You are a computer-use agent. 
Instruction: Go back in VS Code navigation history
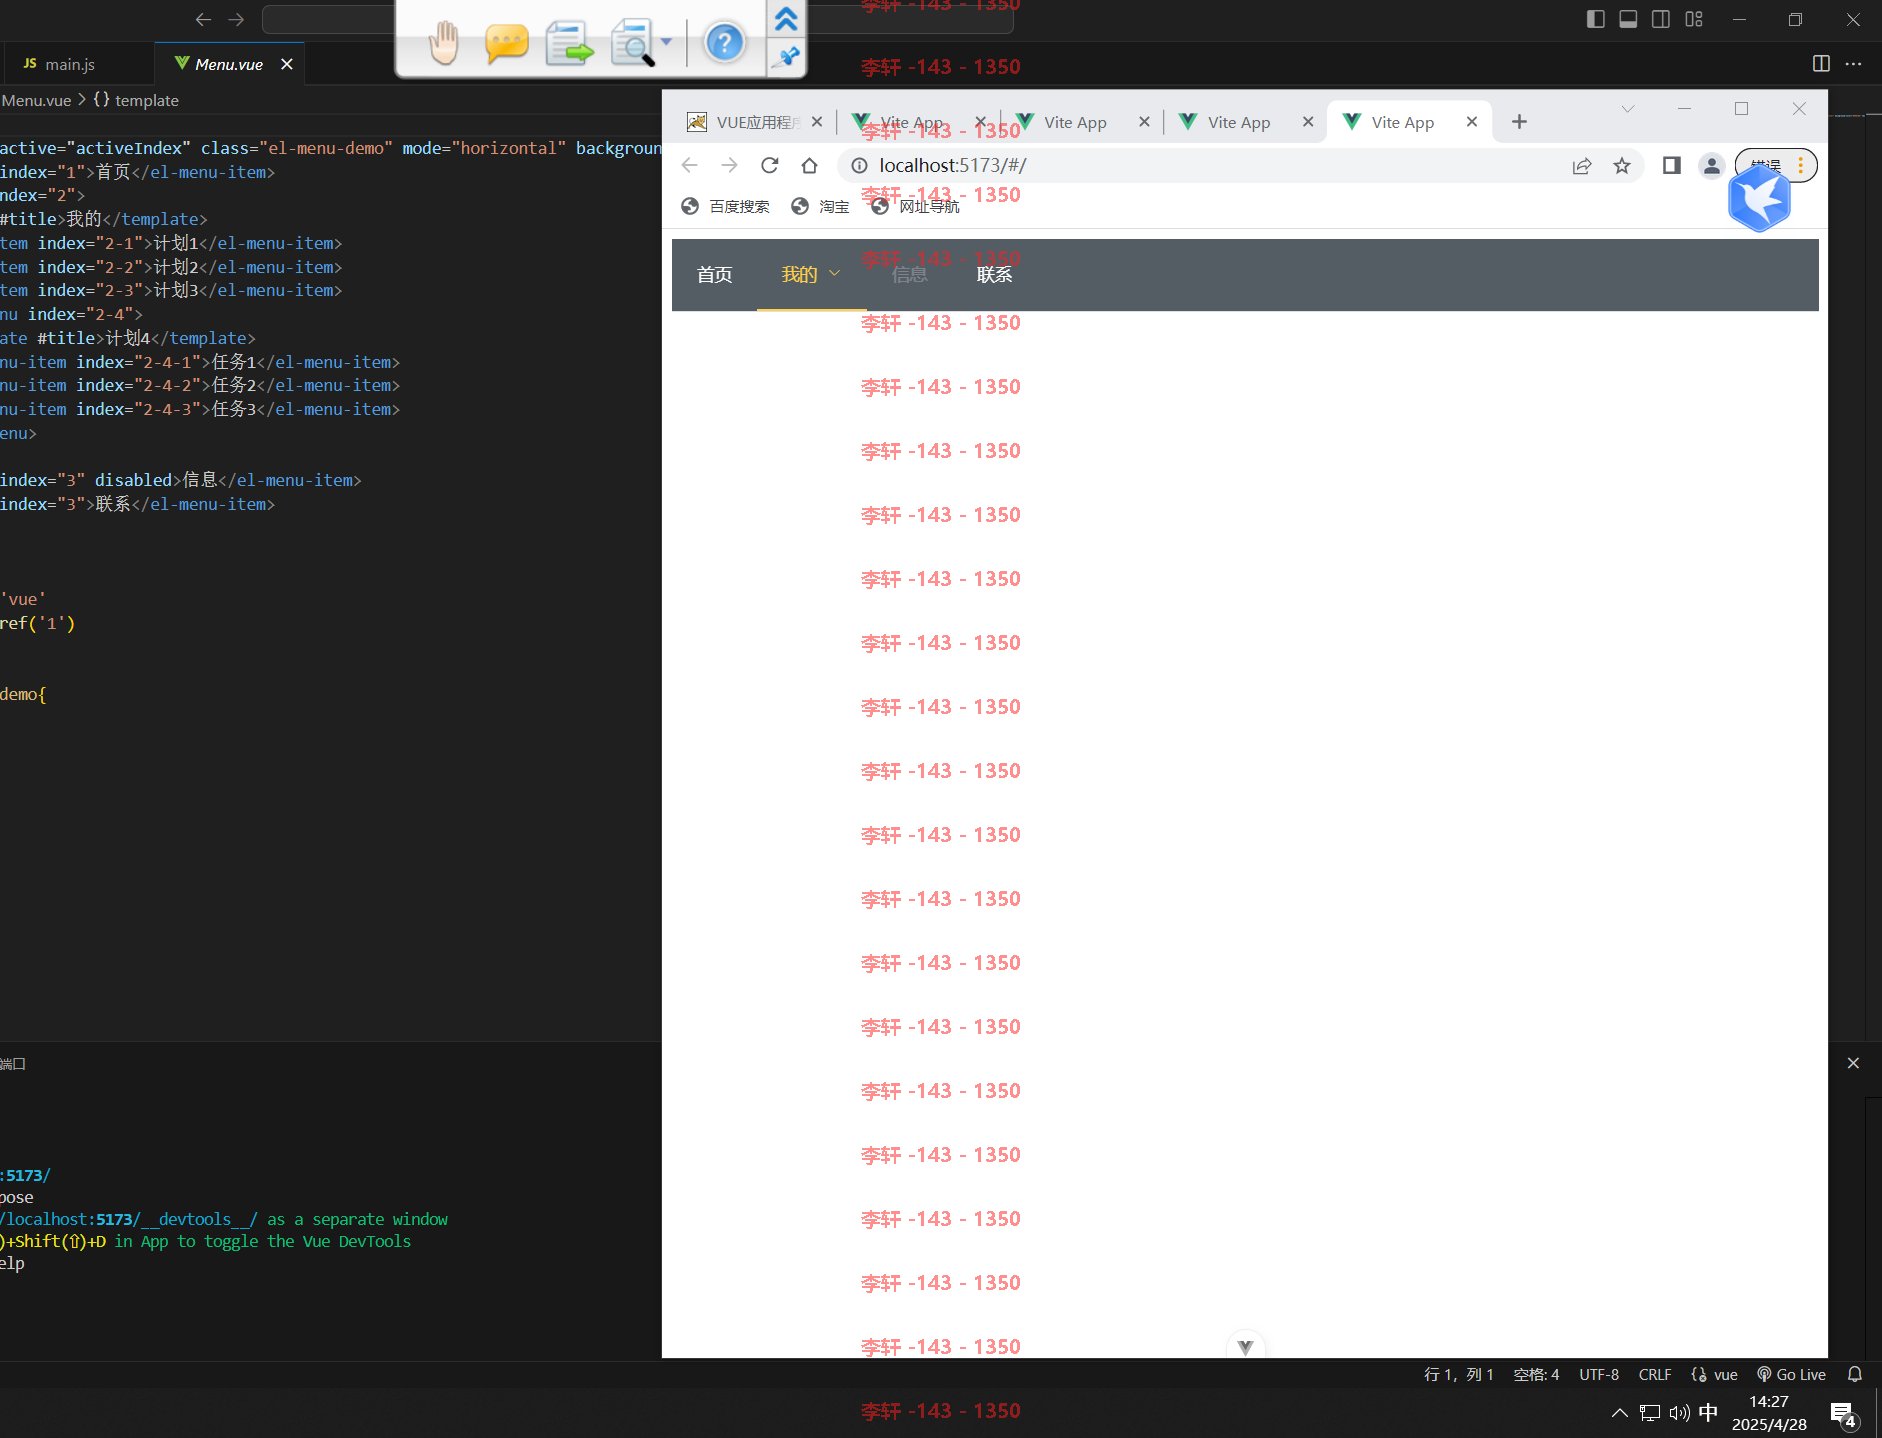coord(204,19)
